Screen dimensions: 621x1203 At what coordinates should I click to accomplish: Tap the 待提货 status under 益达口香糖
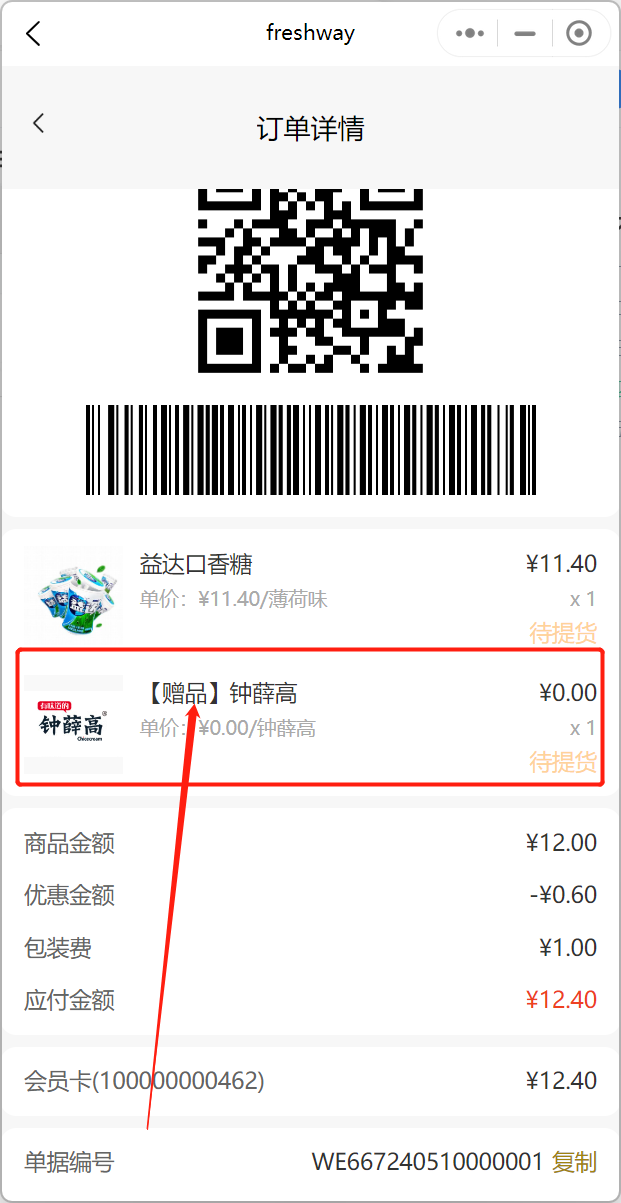pyautogui.click(x=563, y=633)
